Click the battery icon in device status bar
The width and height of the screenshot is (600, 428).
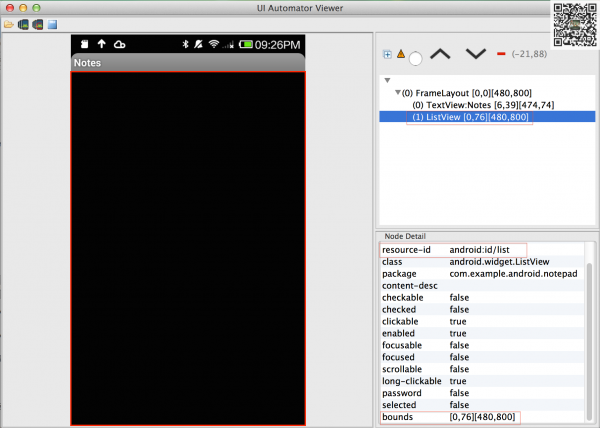(x=246, y=44)
